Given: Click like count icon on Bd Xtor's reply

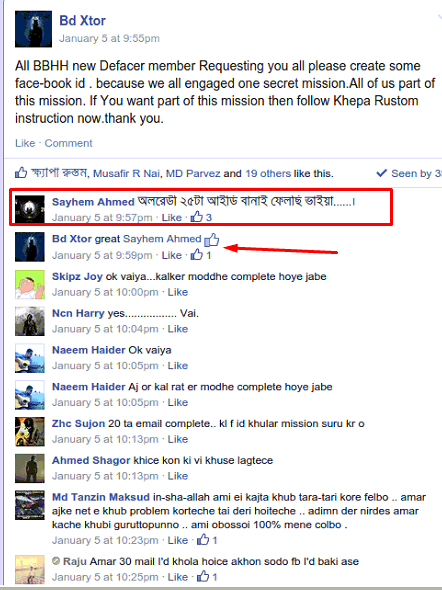Looking at the screenshot, I should 201,255.
